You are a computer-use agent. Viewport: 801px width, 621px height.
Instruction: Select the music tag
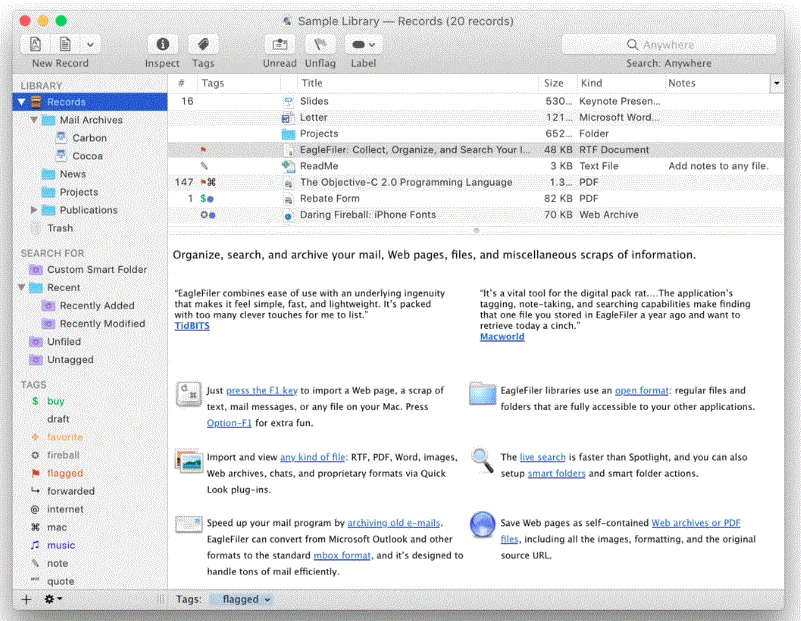[61, 545]
